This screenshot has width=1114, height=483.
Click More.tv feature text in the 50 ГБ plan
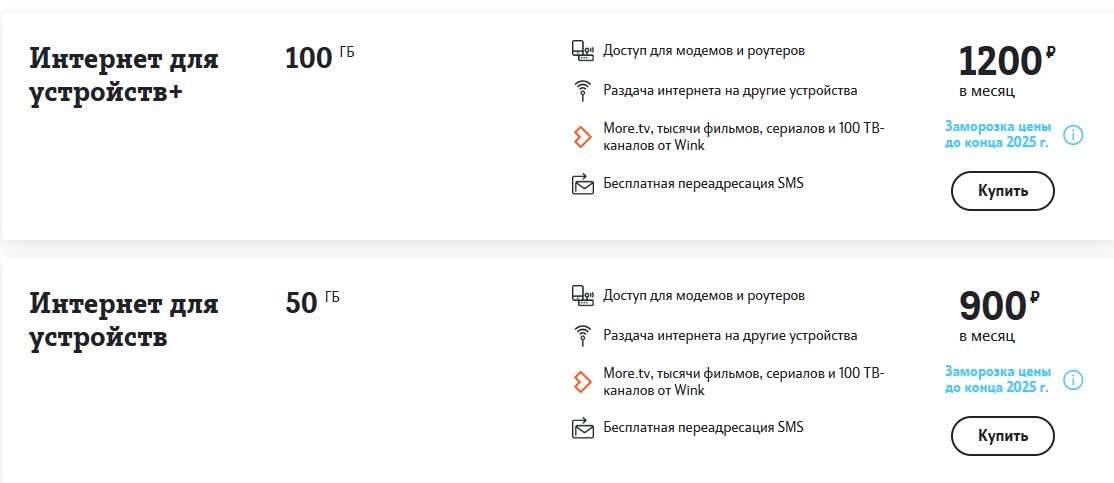[743, 381]
